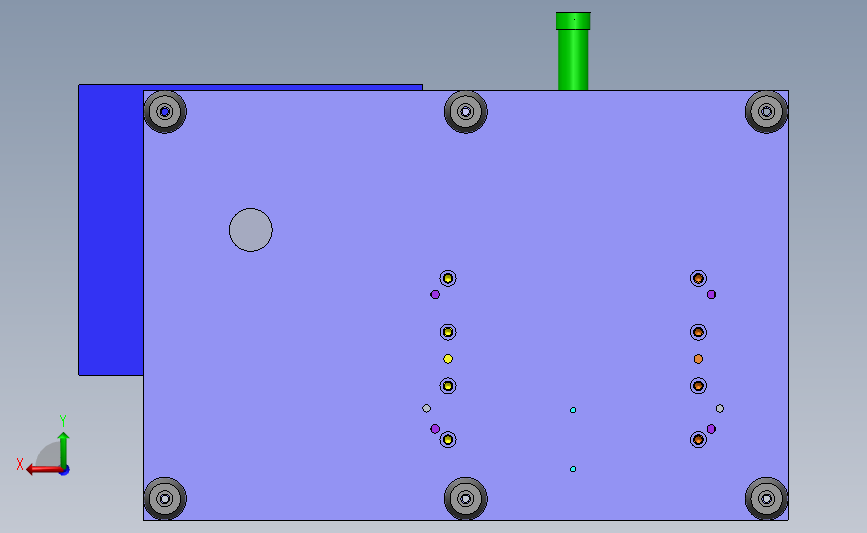The height and width of the screenshot is (533, 867).
Task: Click the lower cyan dot
Action: (573, 469)
